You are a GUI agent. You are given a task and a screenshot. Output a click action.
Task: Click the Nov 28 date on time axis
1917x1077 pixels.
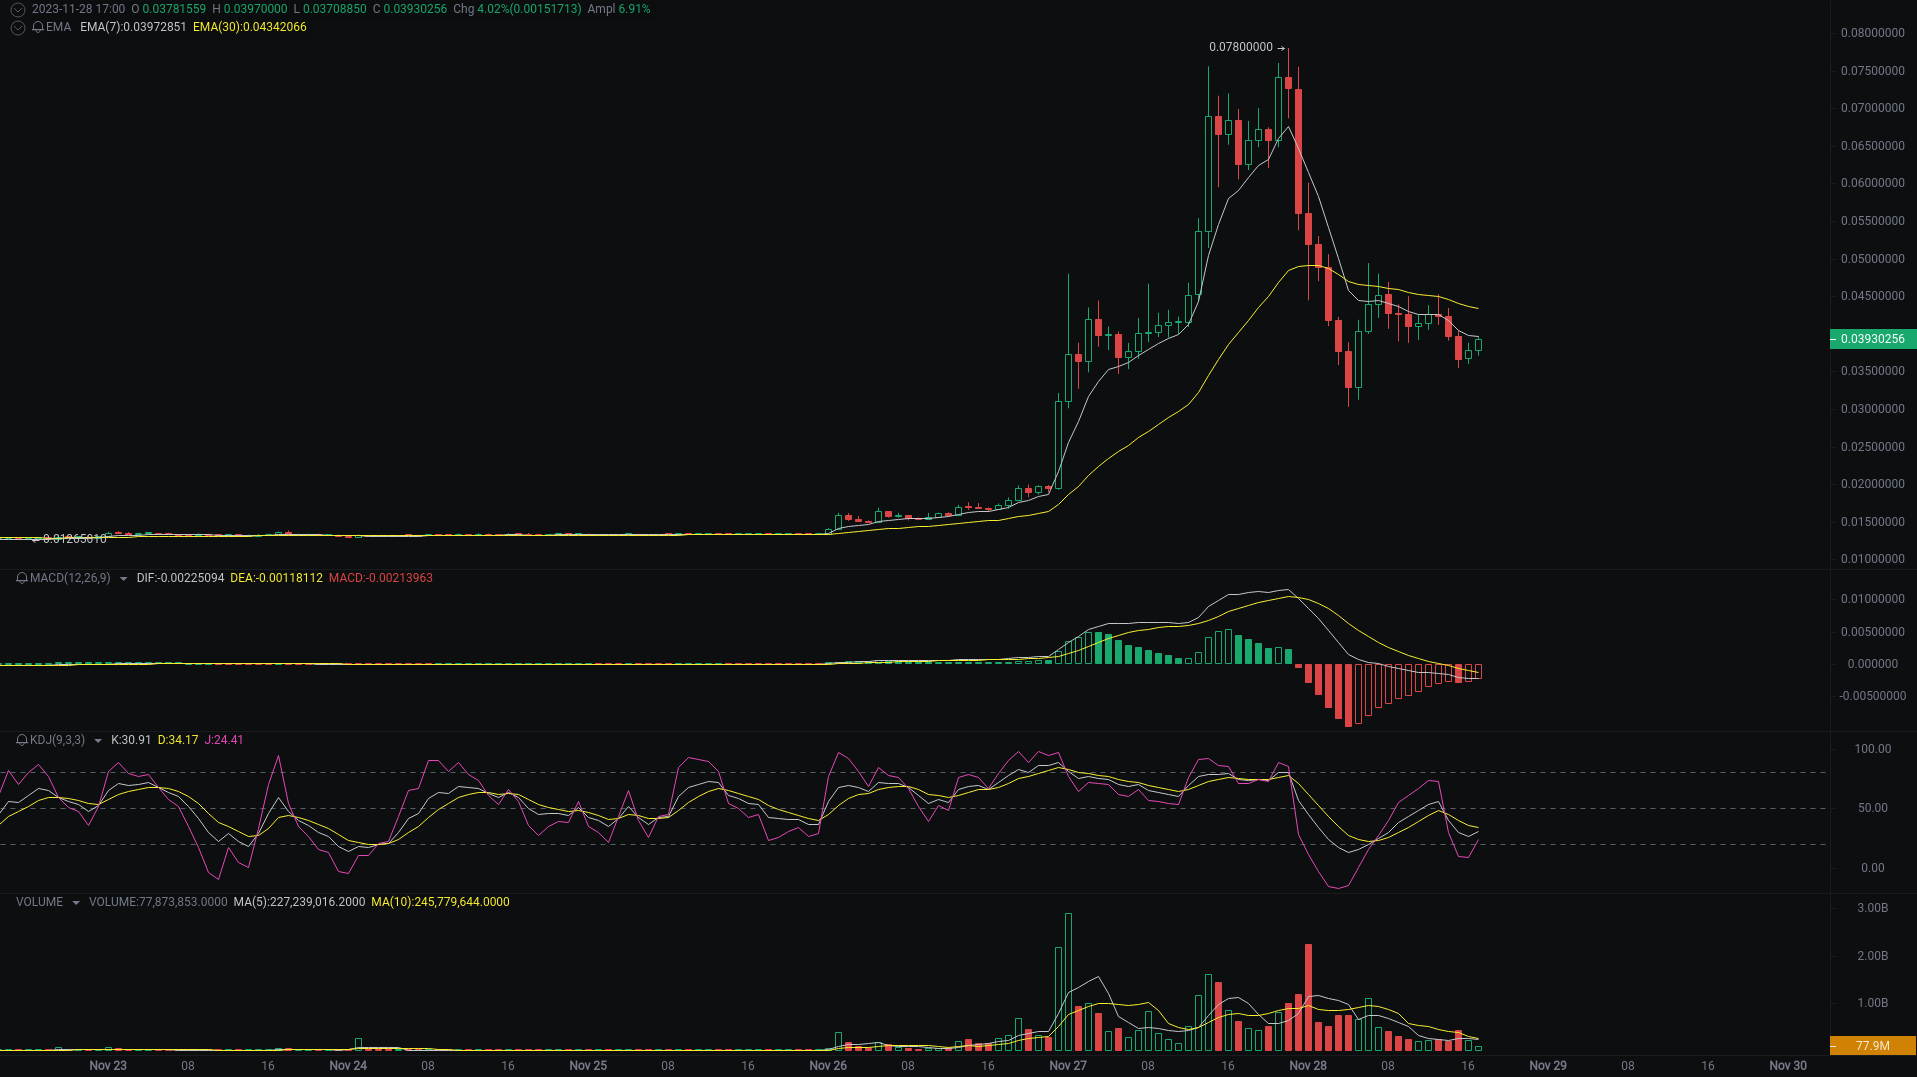click(1308, 1066)
